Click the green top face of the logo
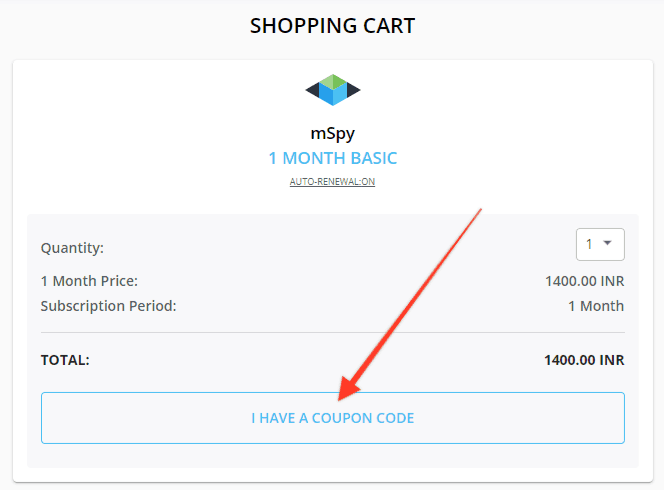Screen dimensions: 664x490 333,80
